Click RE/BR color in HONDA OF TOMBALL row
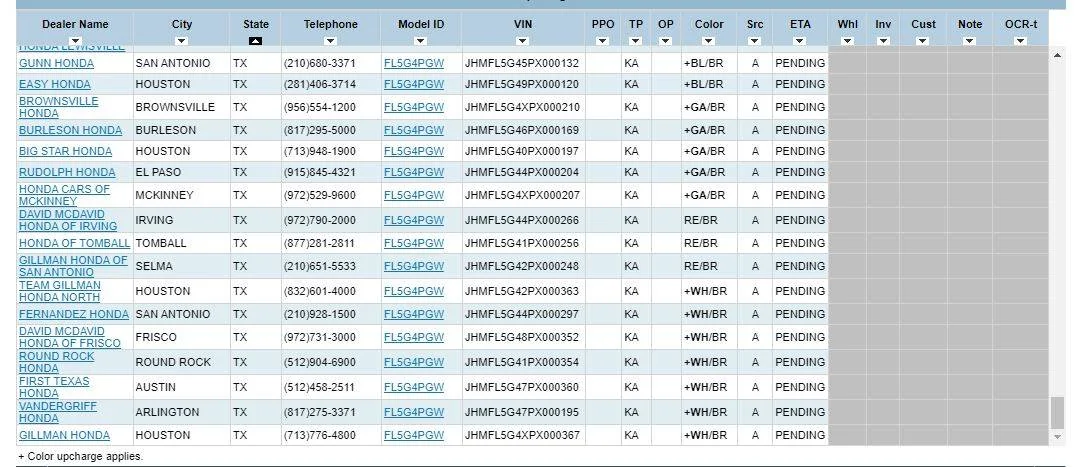The height and width of the screenshot is (467, 1075). click(701, 243)
